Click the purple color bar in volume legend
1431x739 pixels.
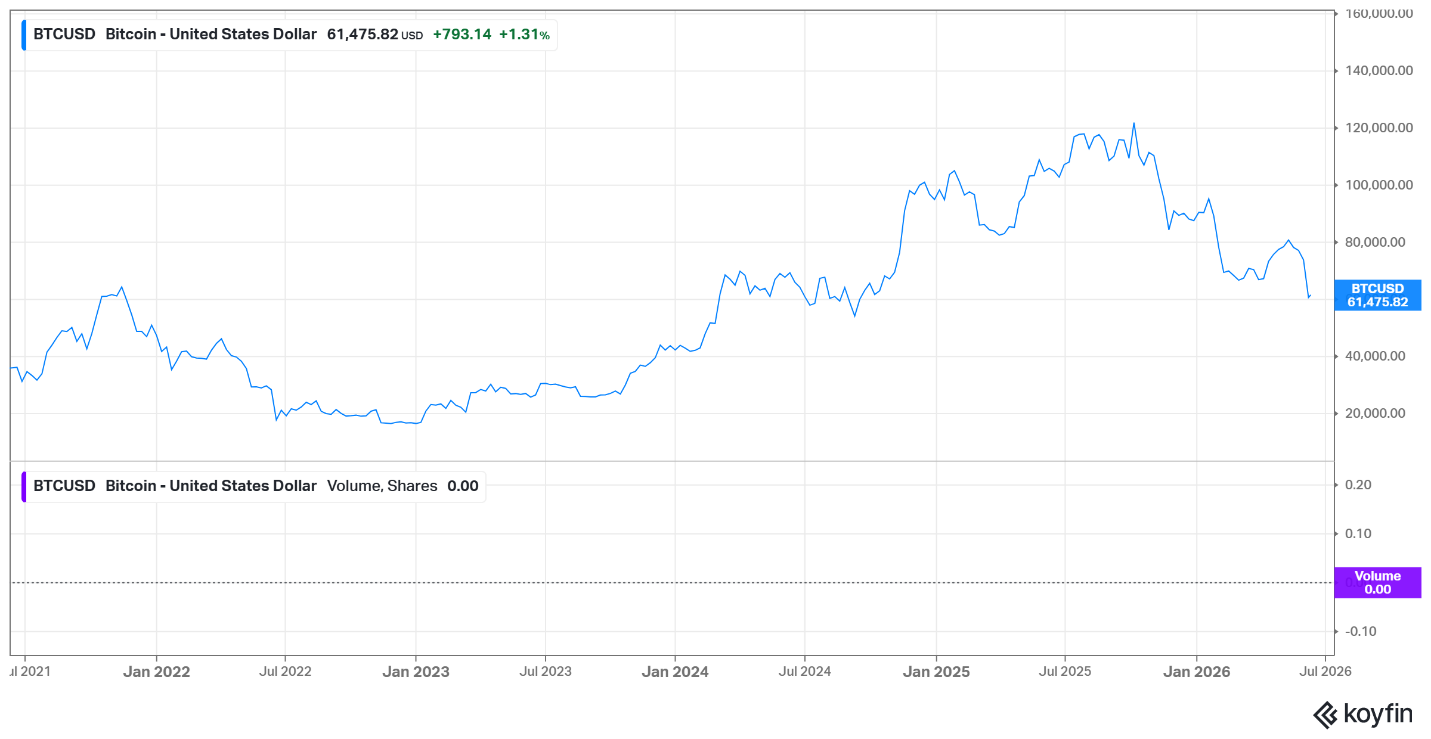(x=23, y=486)
